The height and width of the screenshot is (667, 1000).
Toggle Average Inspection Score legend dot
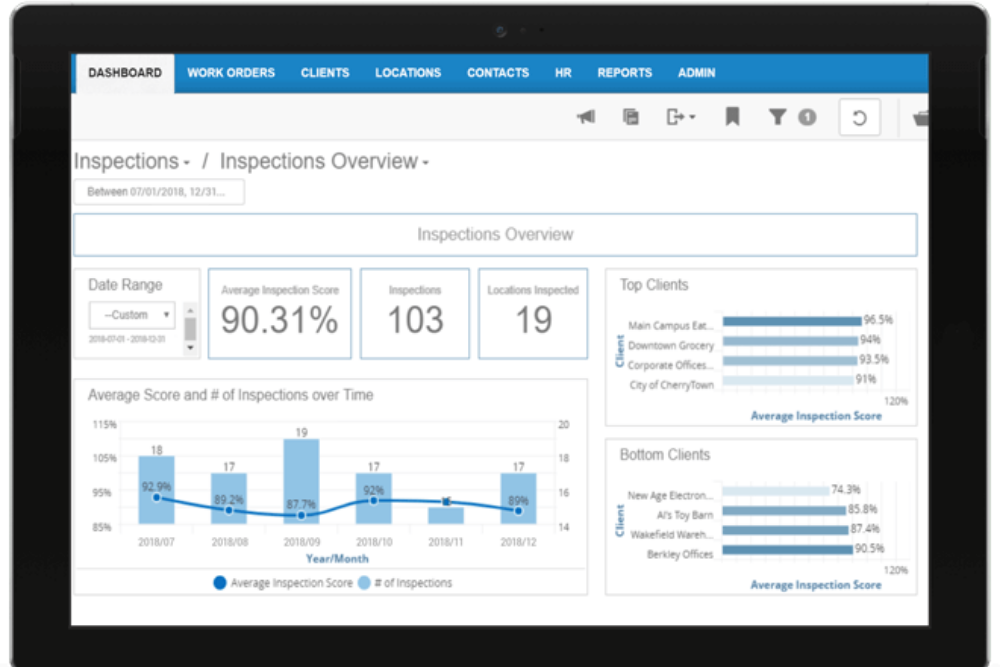[x=219, y=583]
